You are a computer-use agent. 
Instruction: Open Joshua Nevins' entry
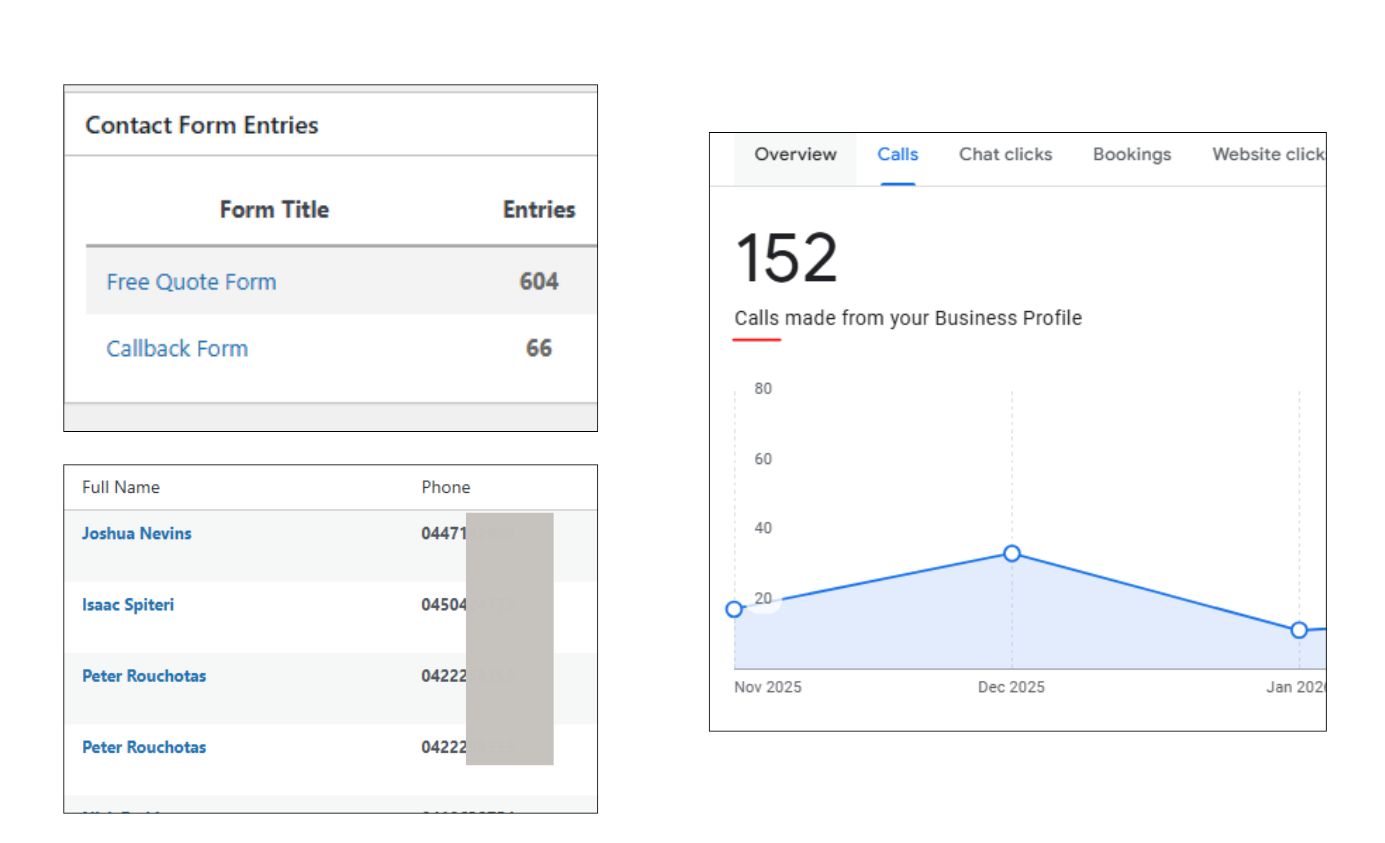coord(137,534)
